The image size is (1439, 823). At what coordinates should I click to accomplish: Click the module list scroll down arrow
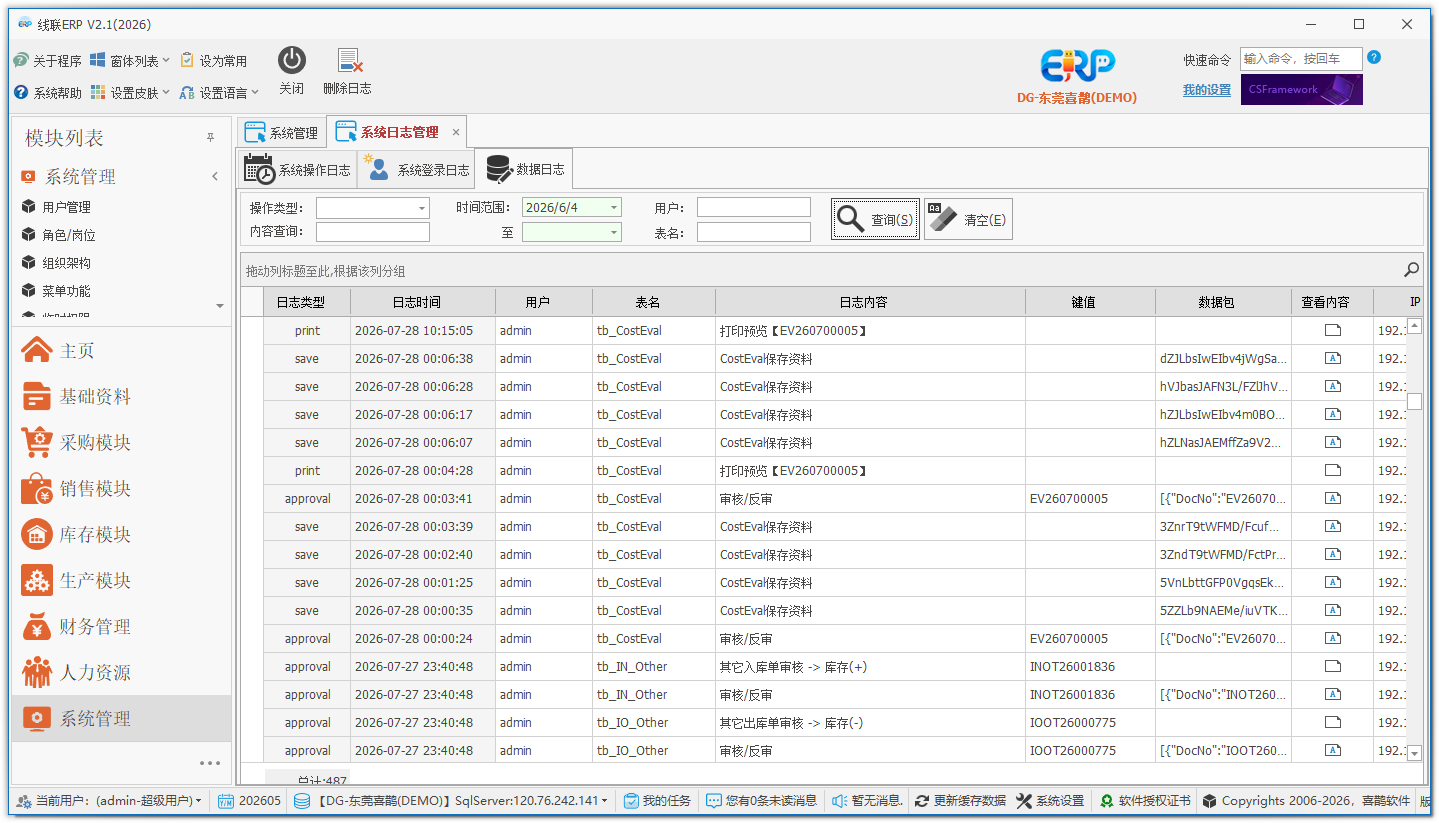click(x=220, y=306)
